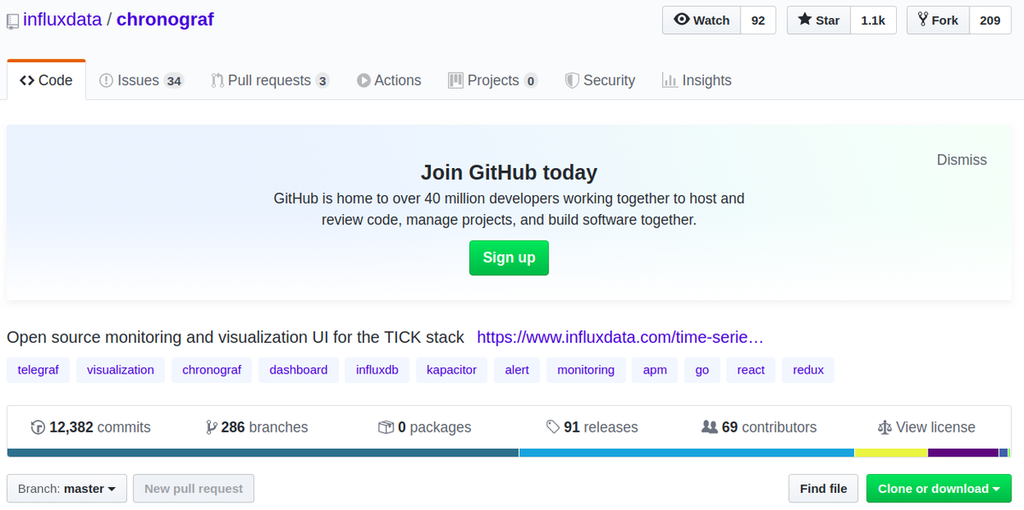Viewport: 1024px width, 510px height.
Task: Click the releases tag icon
Action: (x=552, y=428)
